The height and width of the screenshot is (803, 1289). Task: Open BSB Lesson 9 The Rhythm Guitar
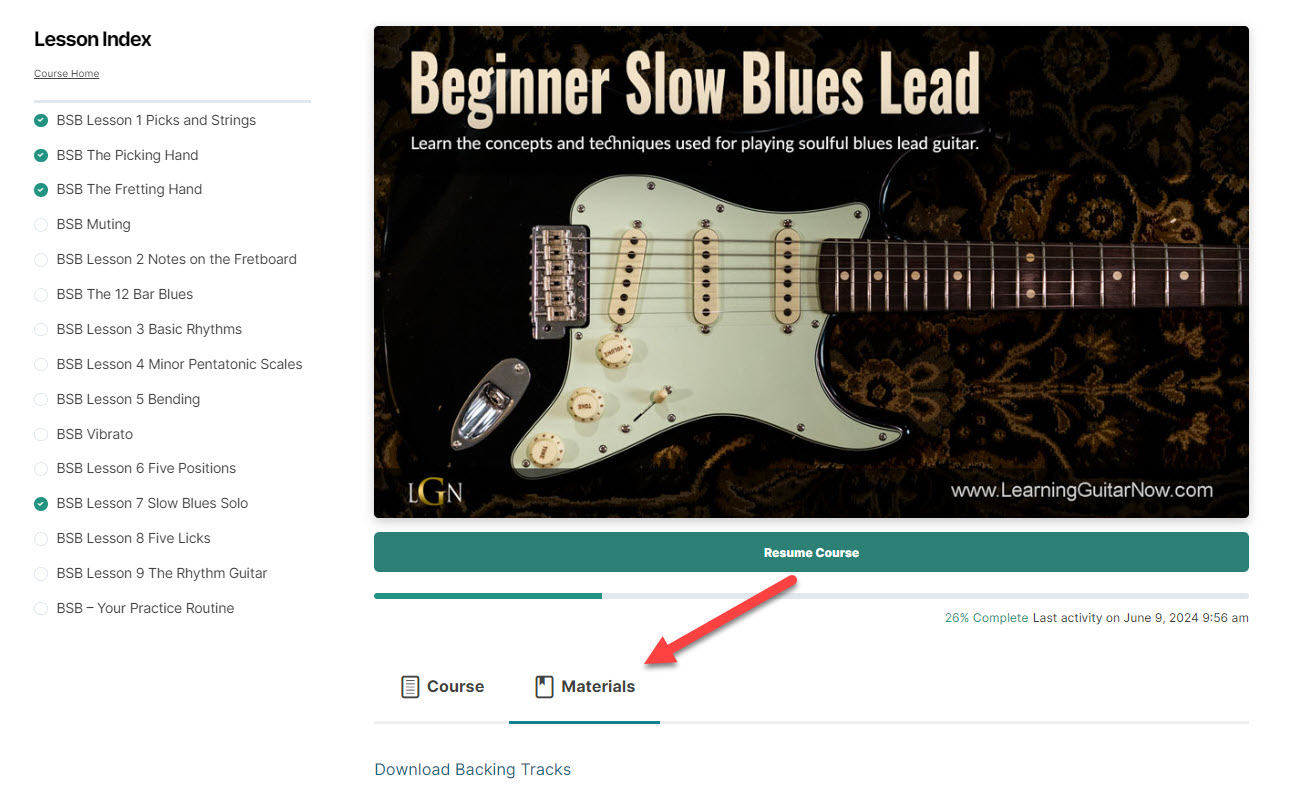point(162,573)
